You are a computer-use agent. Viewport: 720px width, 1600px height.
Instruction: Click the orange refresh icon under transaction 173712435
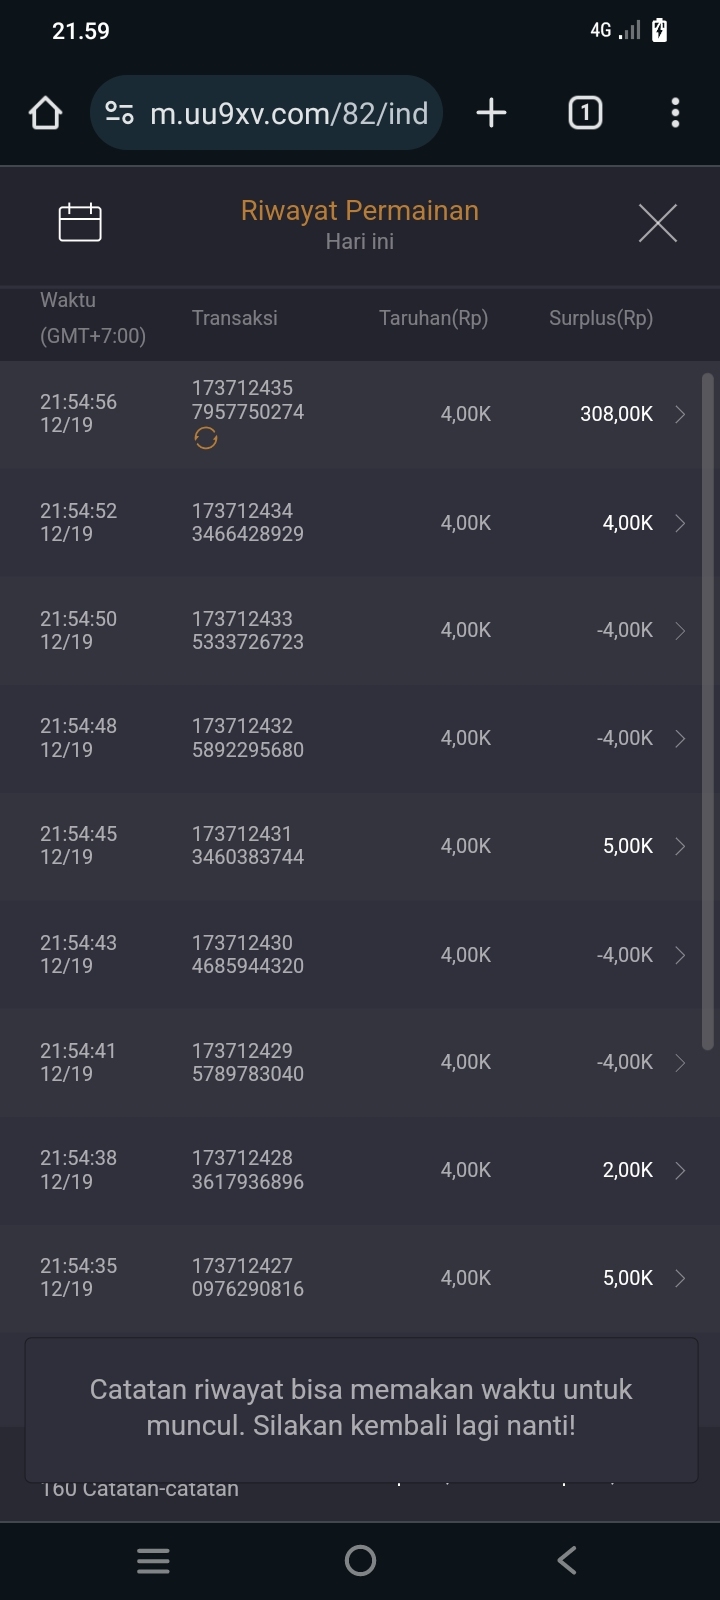pyautogui.click(x=206, y=438)
